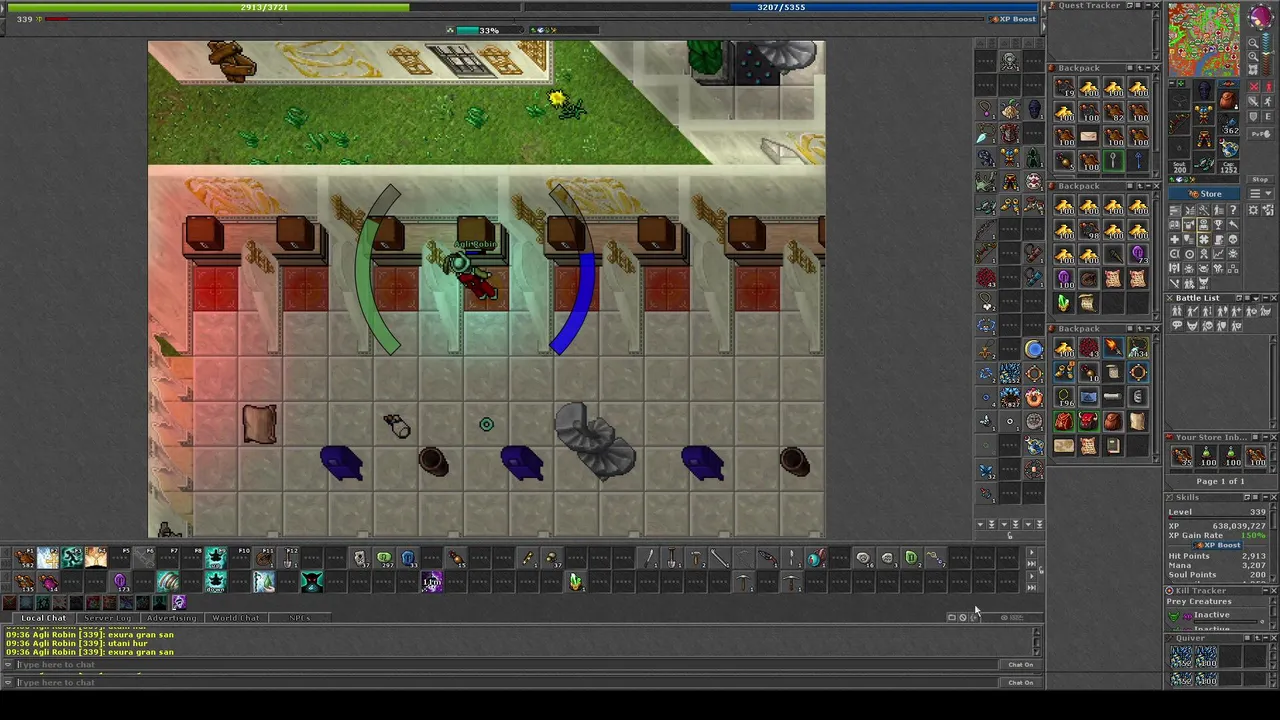The image size is (1280, 720).
Task: Use the shovel on action bar
Action: pyautogui.click(x=672, y=557)
